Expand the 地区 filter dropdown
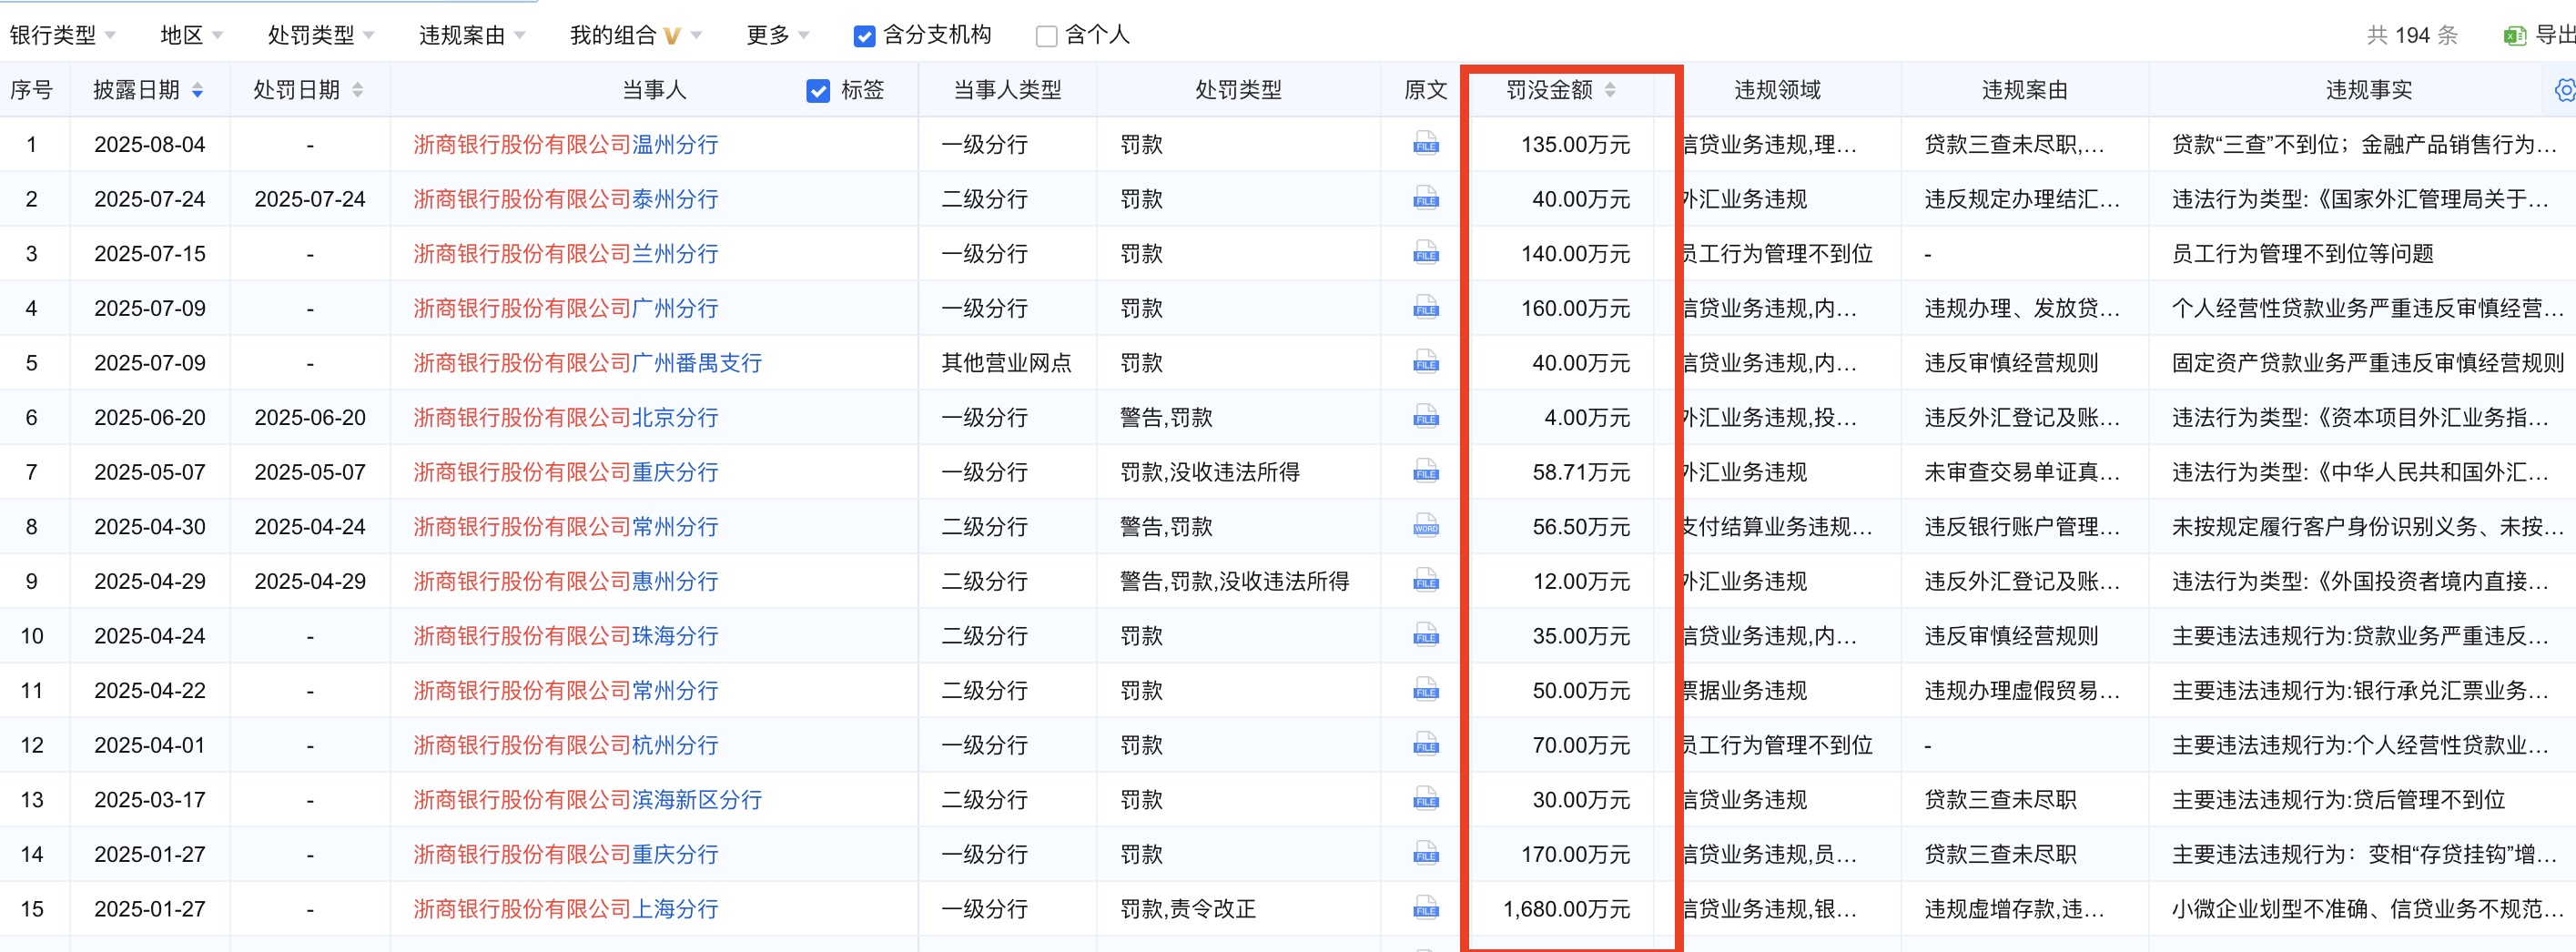The width and height of the screenshot is (2576, 952). click(192, 35)
